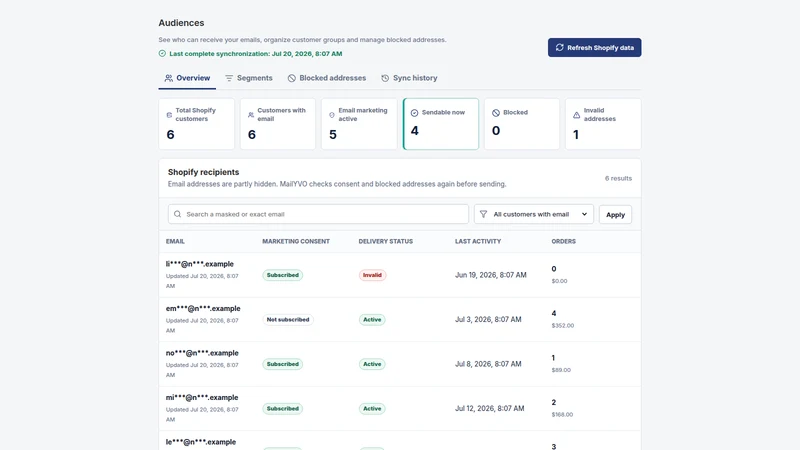Switch to the Segments tab
Screen dimensions: 800x450
tap(249, 78)
